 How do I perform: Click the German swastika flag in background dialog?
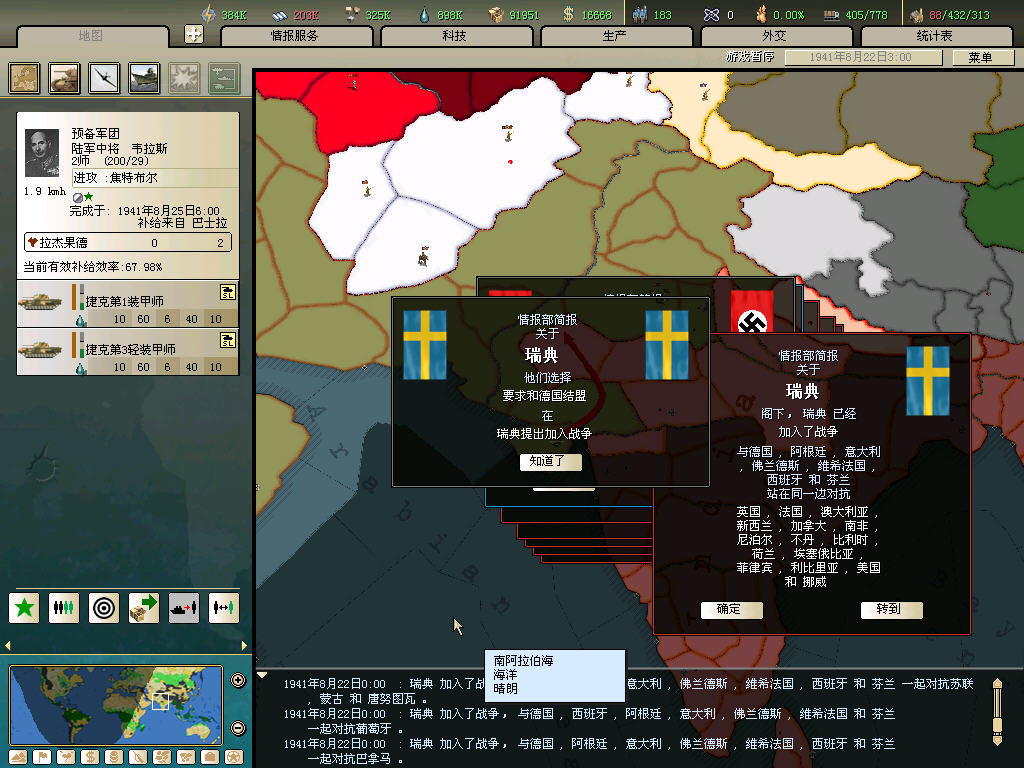pos(752,312)
